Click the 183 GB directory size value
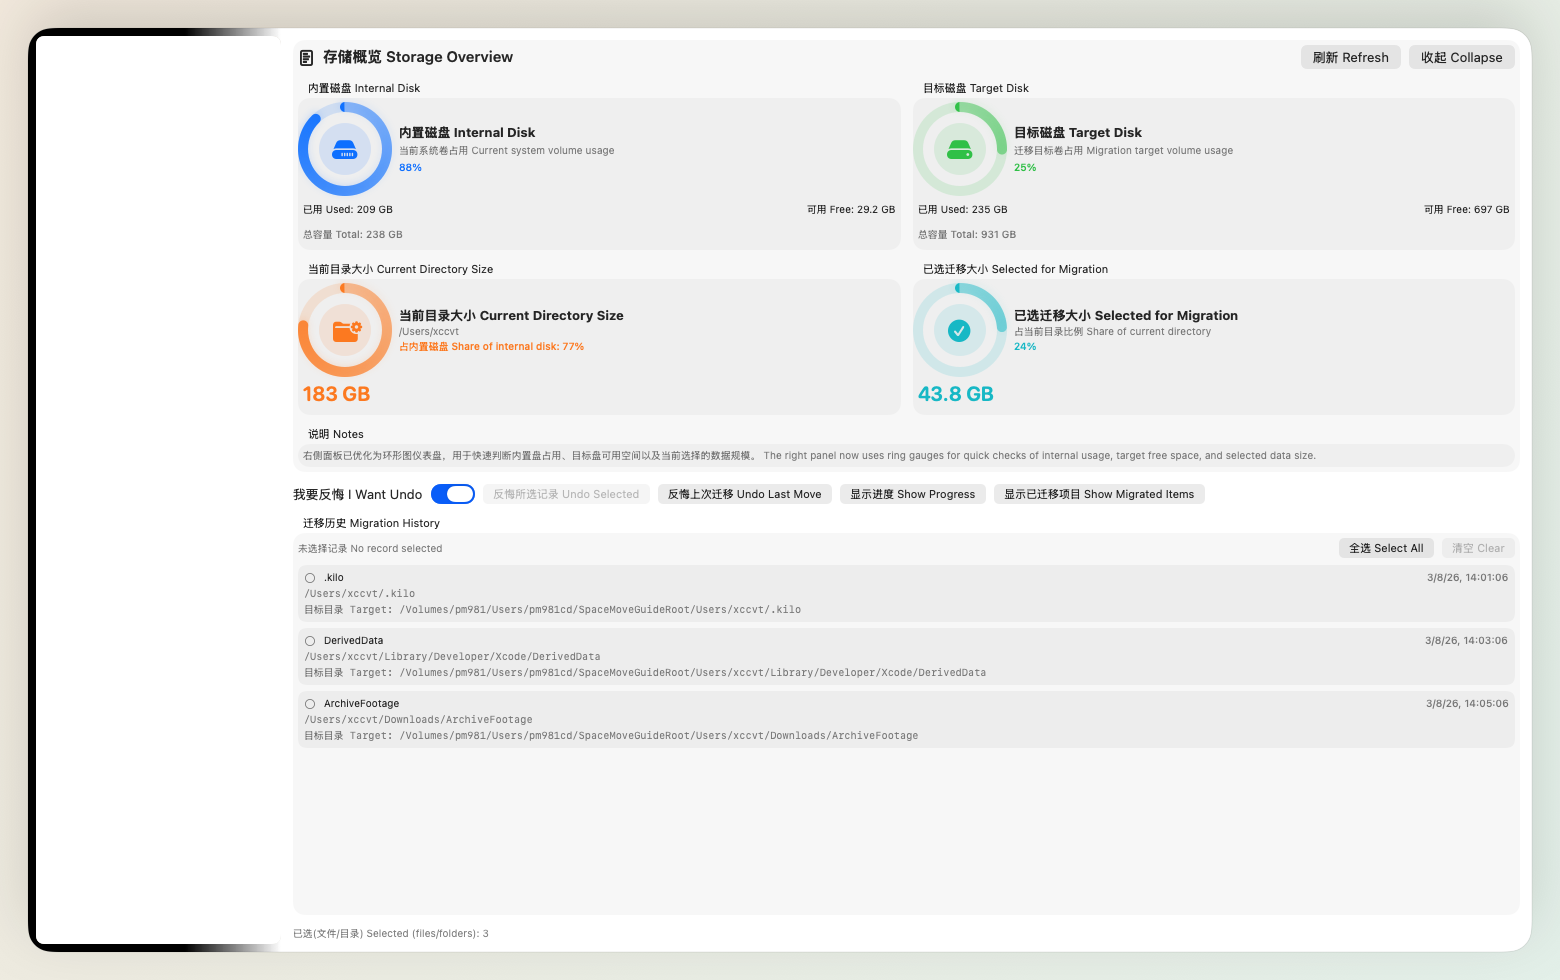This screenshot has width=1560, height=980. click(336, 394)
